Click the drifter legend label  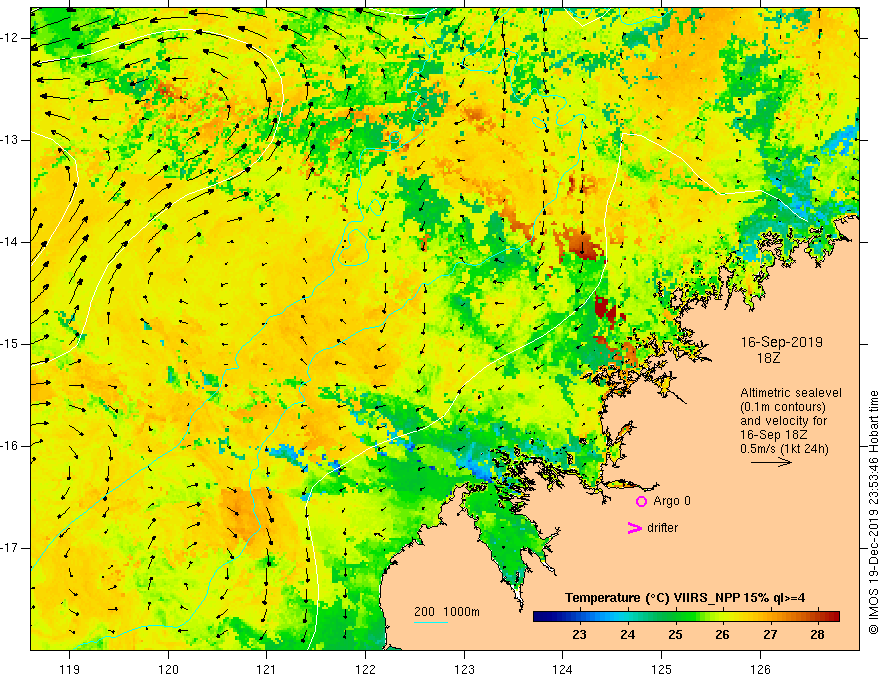click(662, 528)
